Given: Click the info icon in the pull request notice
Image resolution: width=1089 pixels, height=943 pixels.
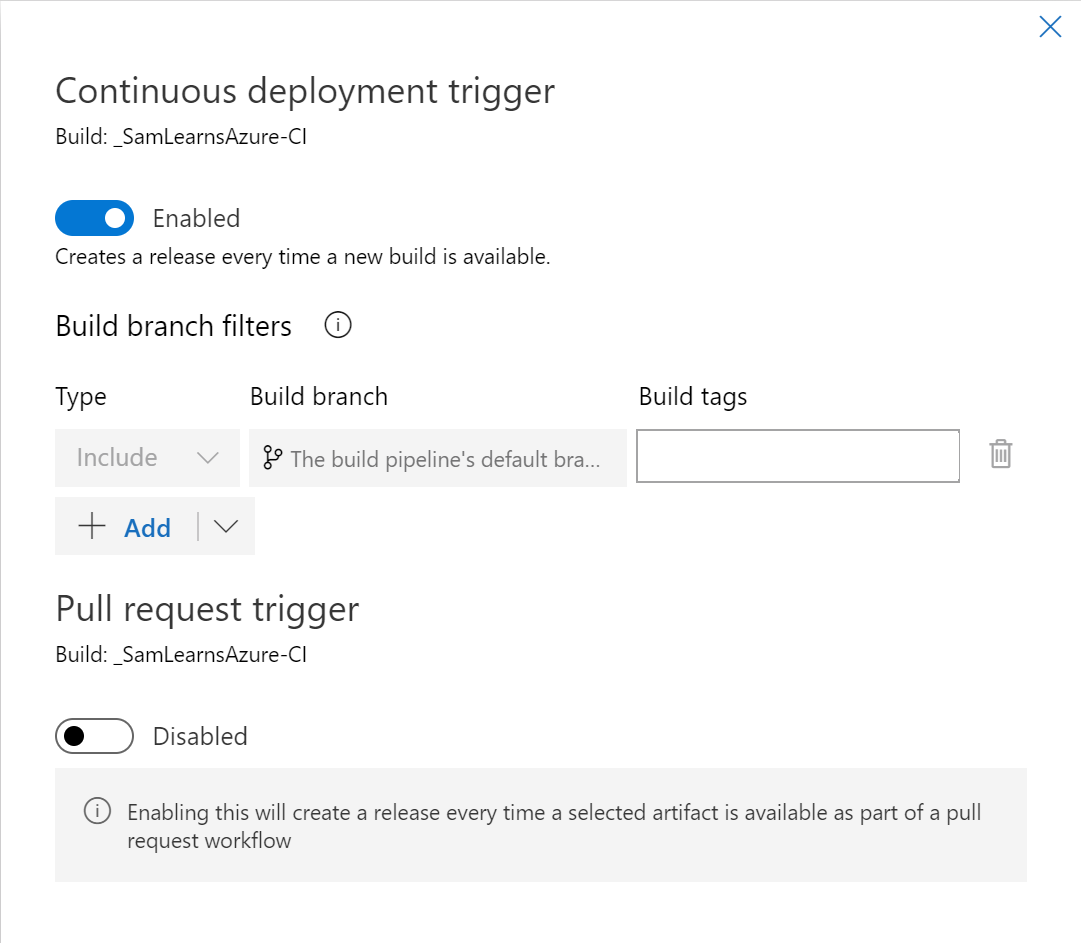Looking at the screenshot, I should (97, 811).
